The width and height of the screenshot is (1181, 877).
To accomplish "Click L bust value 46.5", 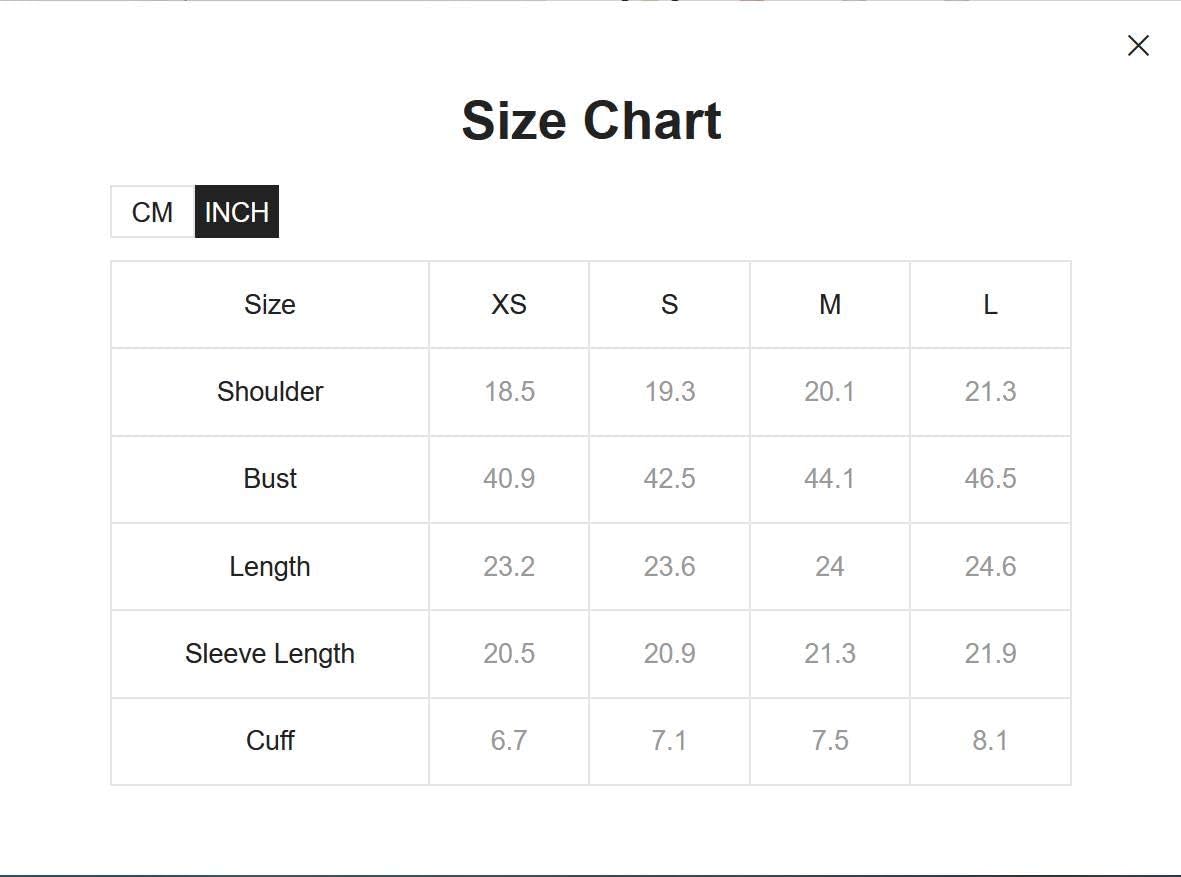I will [990, 479].
